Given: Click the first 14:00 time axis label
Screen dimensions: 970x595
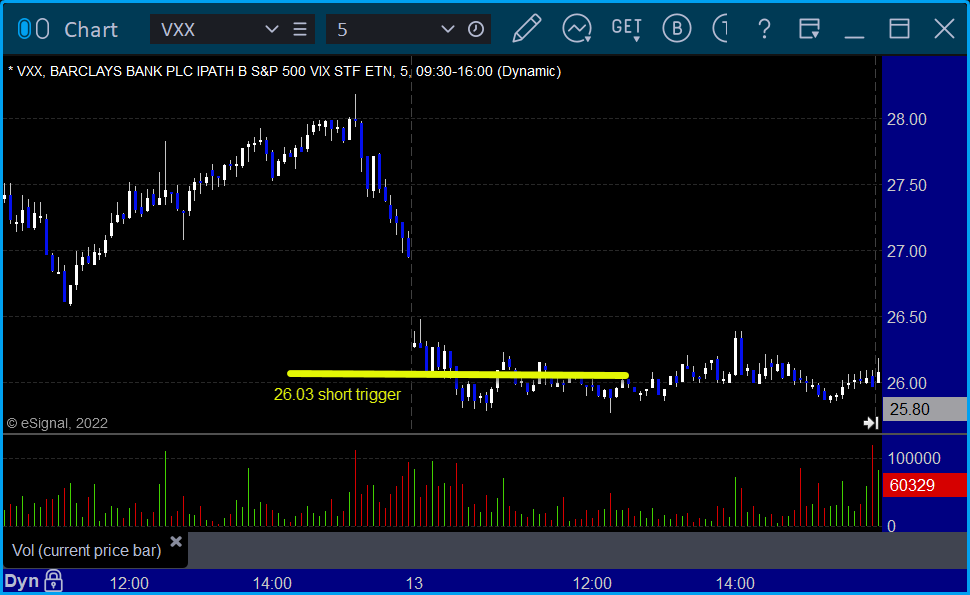Looking at the screenshot, I should [x=272, y=583].
